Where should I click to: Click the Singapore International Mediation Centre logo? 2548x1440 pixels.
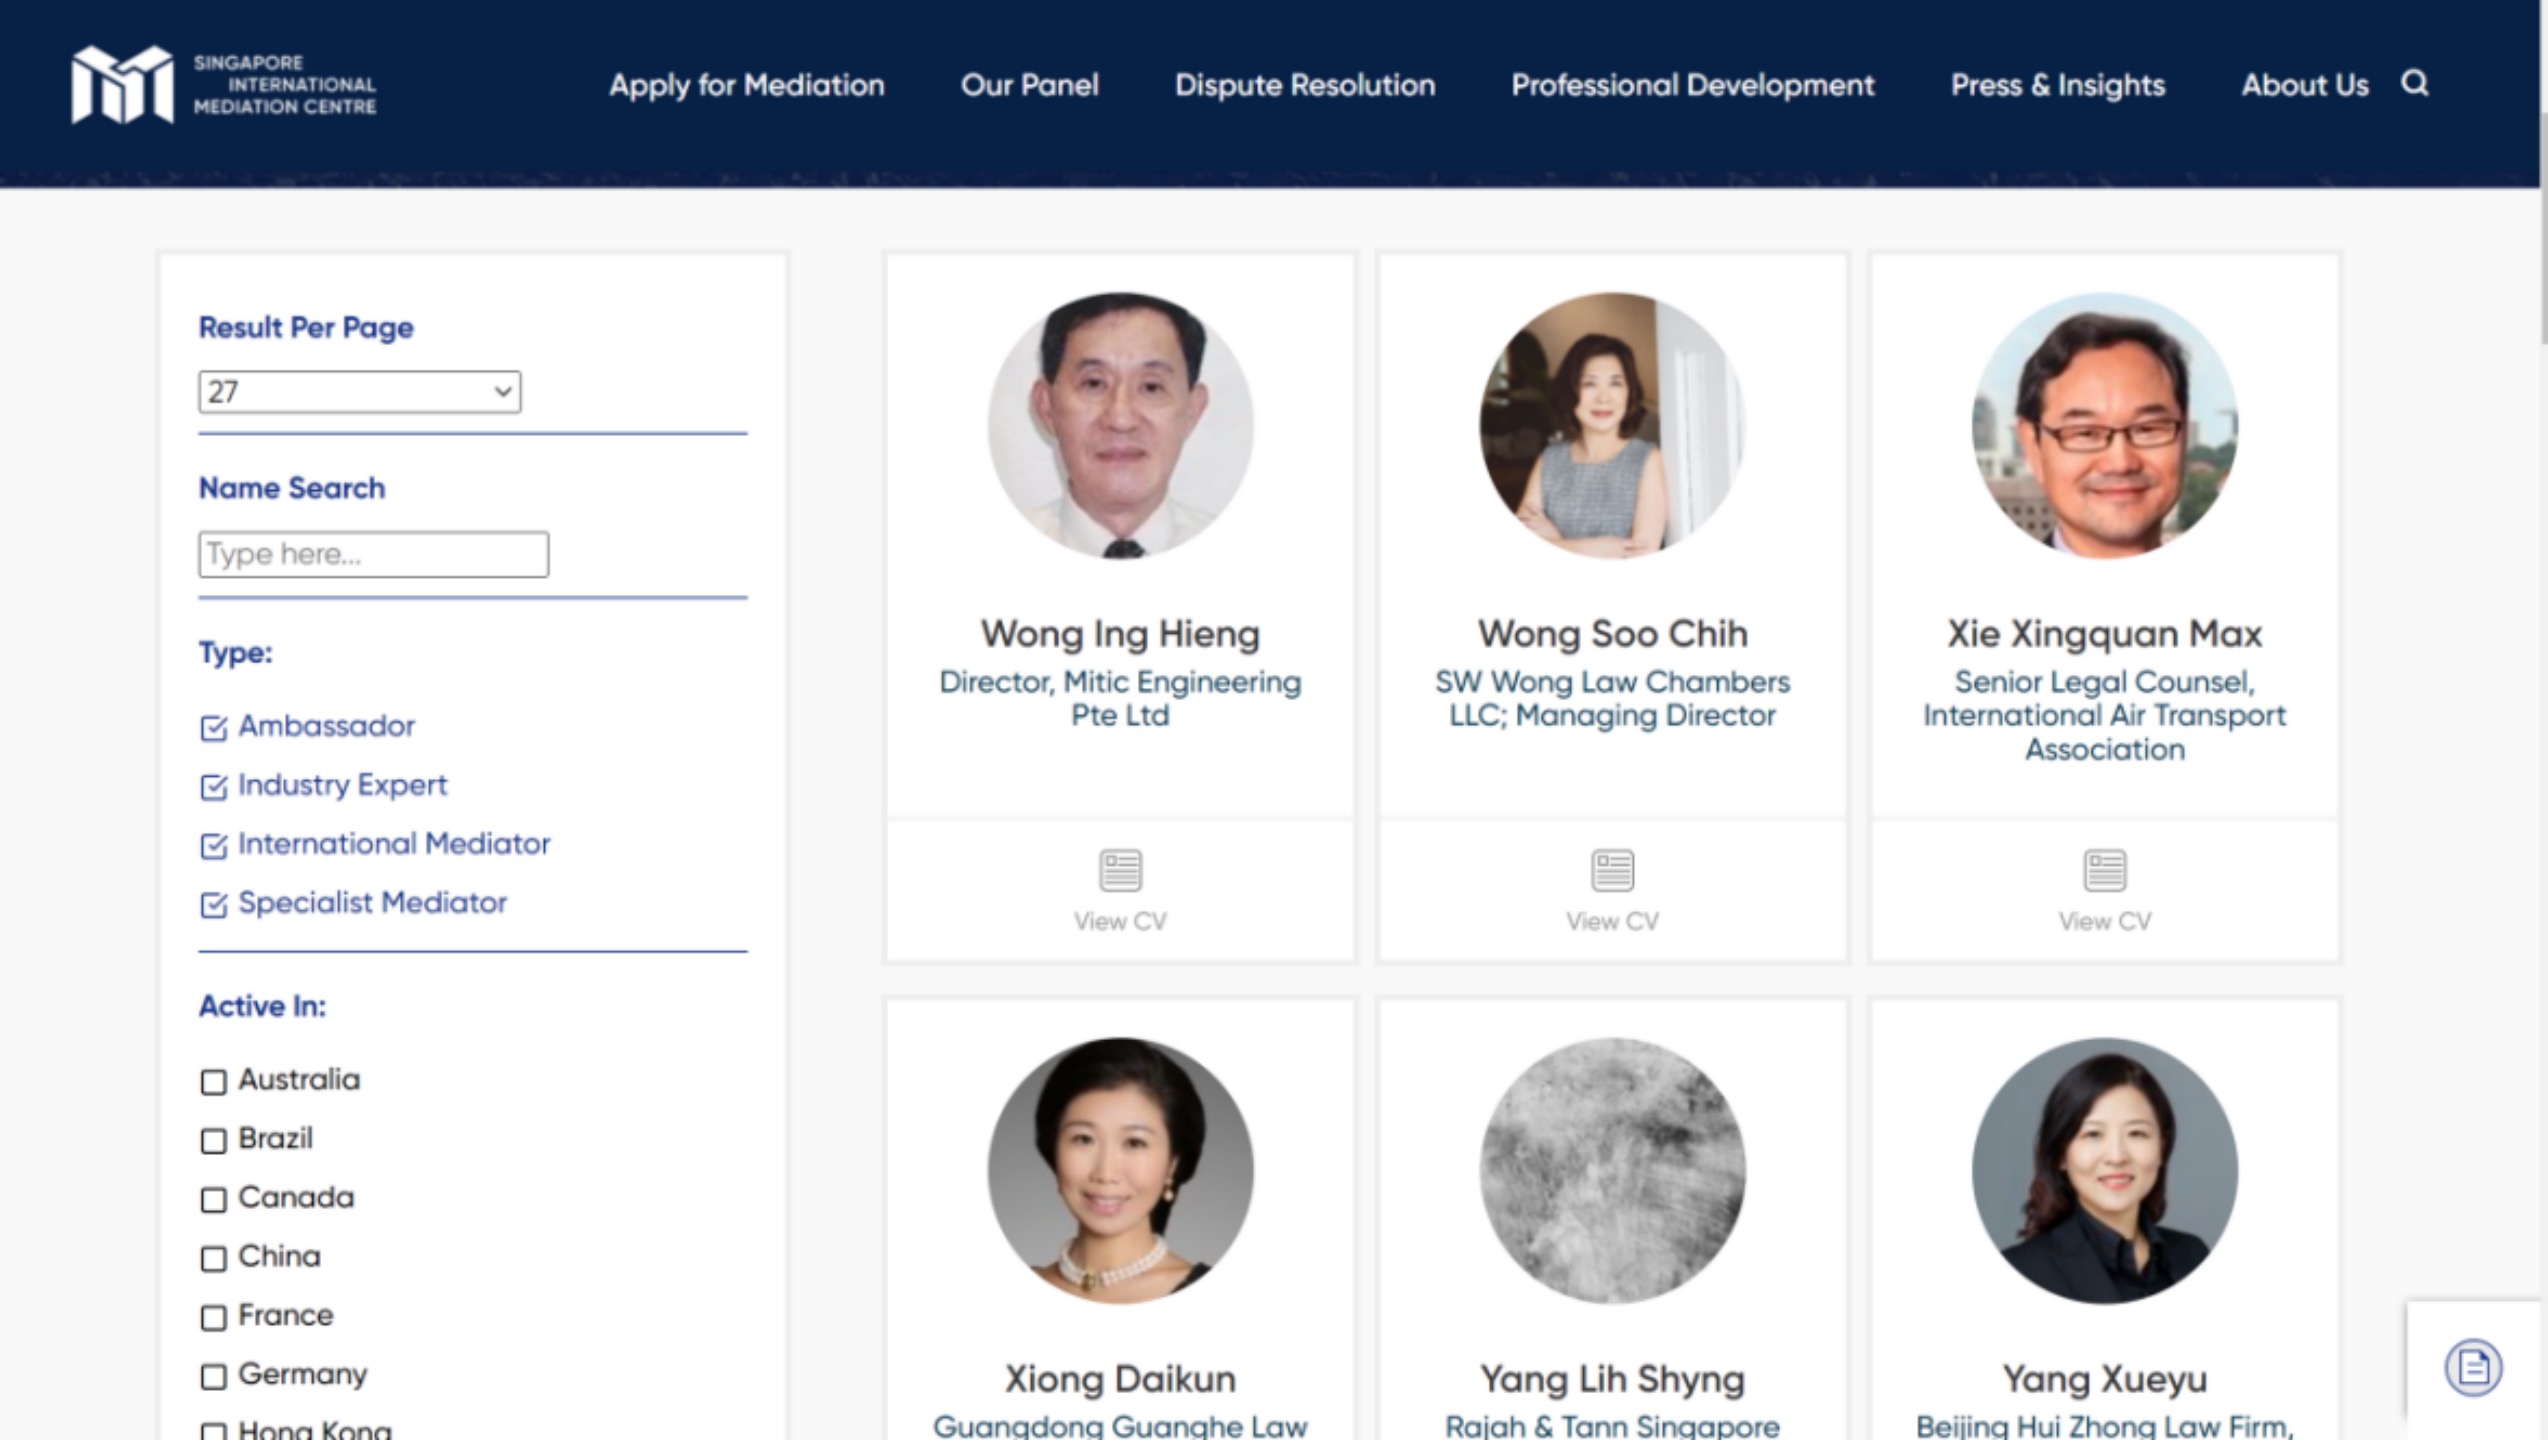223,85
